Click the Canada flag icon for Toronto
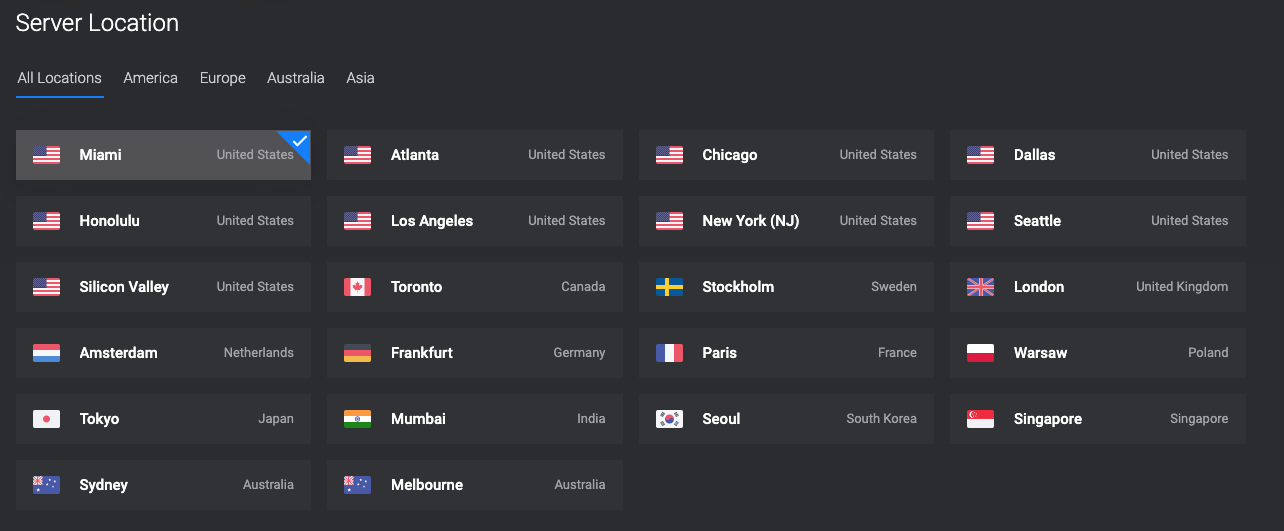 357,287
